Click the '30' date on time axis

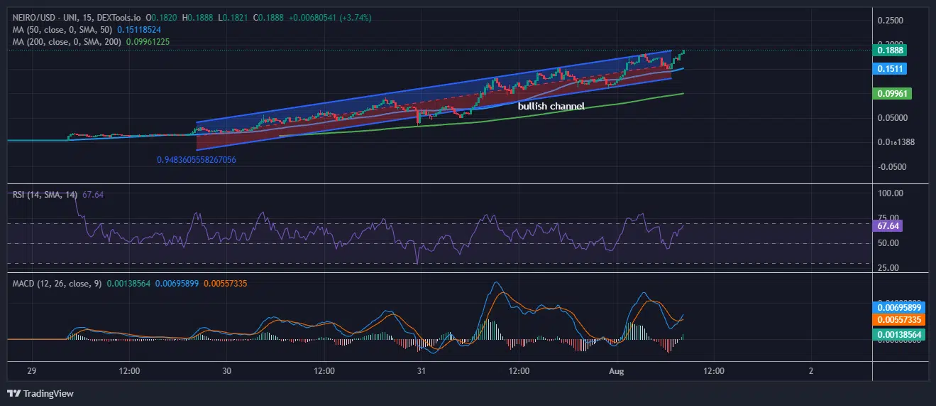(x=227, y=371)
